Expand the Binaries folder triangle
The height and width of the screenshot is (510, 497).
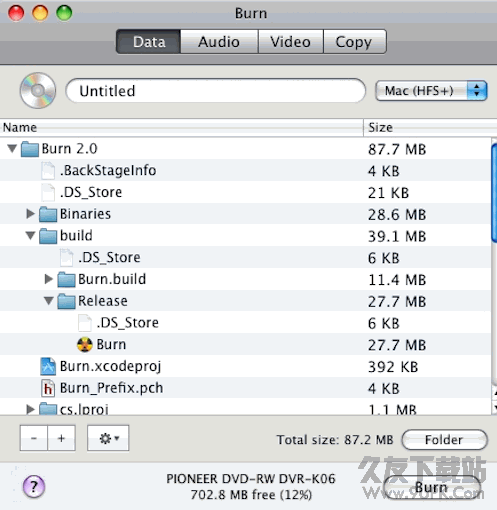[30, 214]
